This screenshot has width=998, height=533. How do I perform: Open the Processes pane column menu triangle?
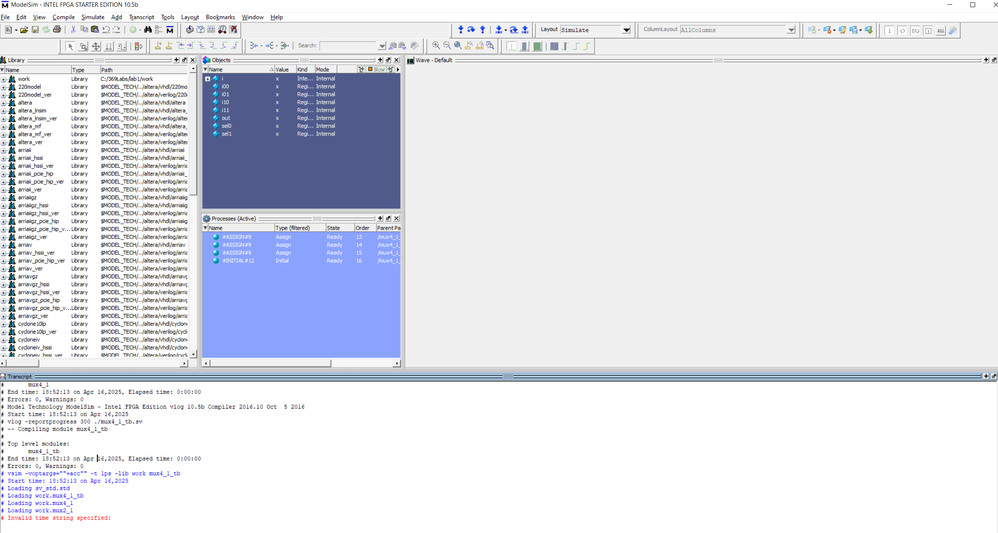pos(206,227)
